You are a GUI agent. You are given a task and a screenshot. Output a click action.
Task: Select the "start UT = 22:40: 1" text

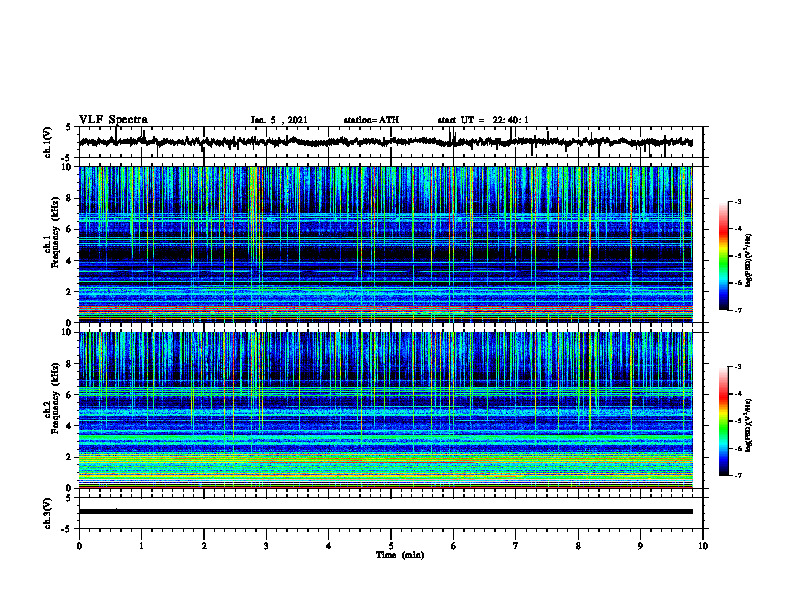click(483, 120)
